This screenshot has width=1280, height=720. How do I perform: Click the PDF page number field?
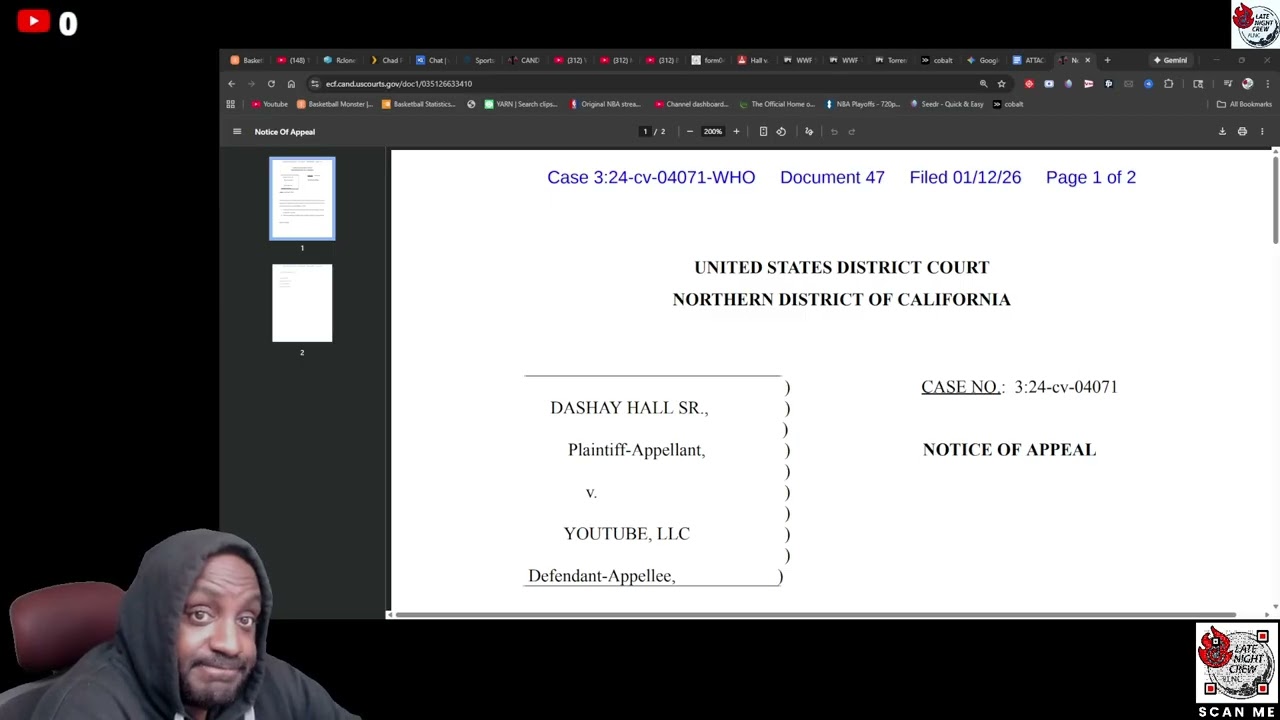[x=645, y=132]
